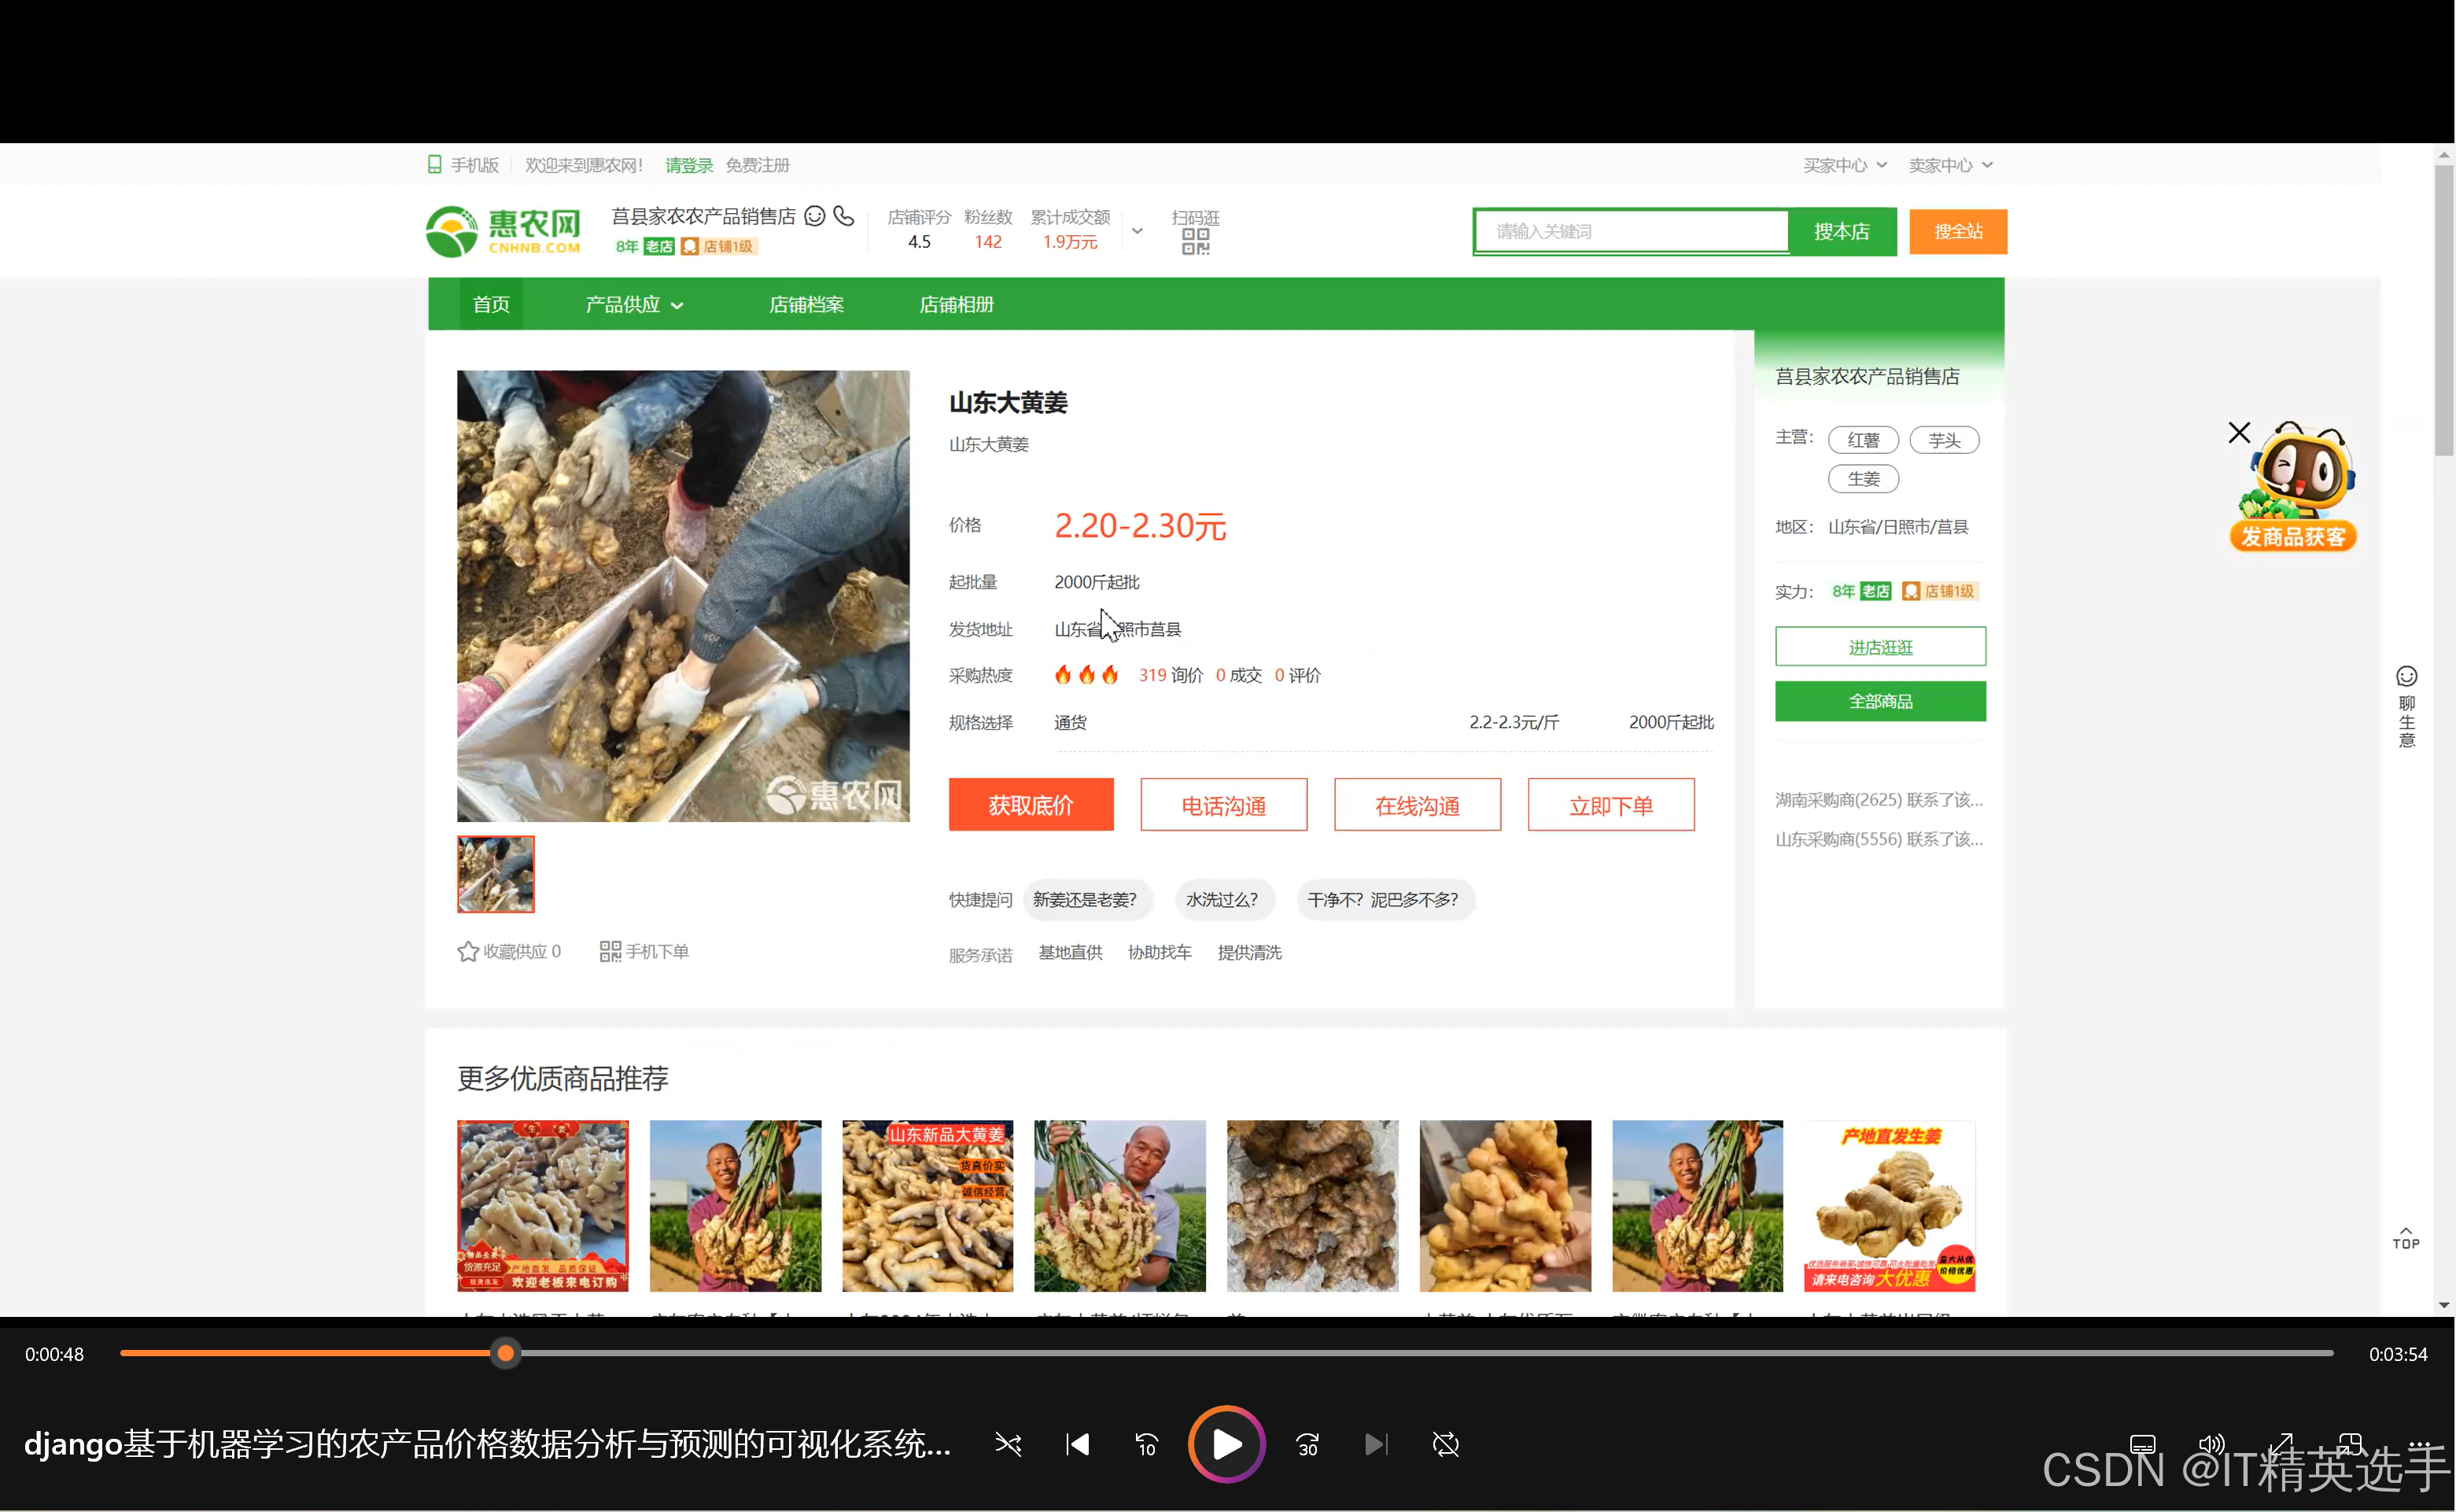Click the 手机版 link
Image resolution: width=2456 pixels, height=1512 pixels.
(x=474, y=165)
